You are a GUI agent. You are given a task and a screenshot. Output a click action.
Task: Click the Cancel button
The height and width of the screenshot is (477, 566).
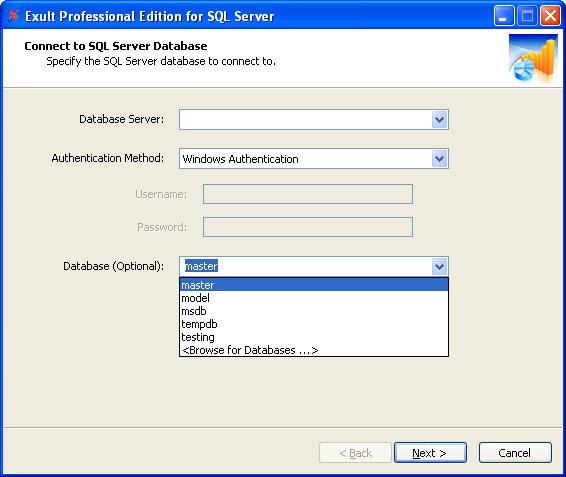[515, 452]
